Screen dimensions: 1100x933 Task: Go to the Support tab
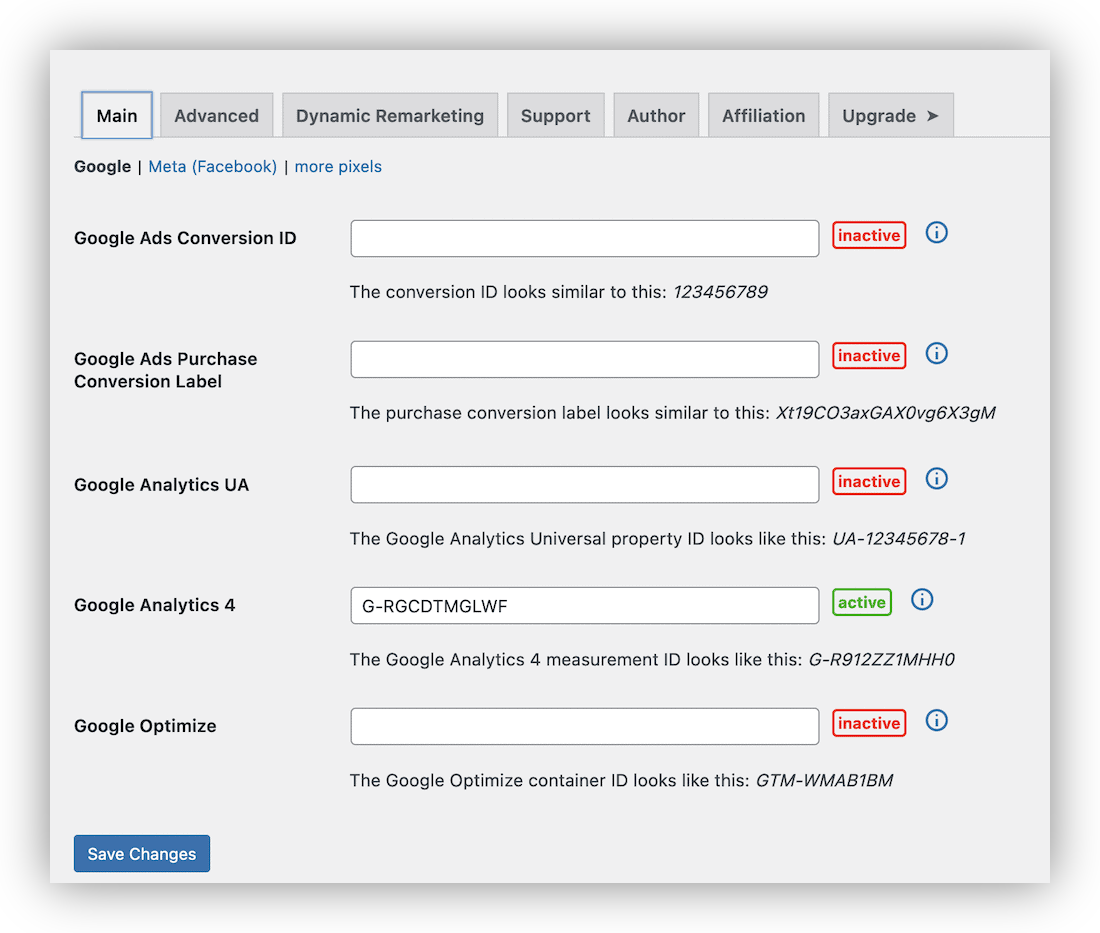pyautogui.click(x=555, y=116)
